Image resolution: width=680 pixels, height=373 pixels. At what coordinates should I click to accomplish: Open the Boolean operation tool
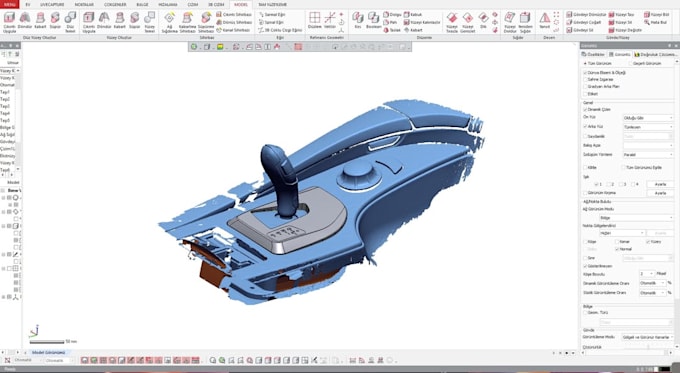pyautogui.click(x=373, y=20)
